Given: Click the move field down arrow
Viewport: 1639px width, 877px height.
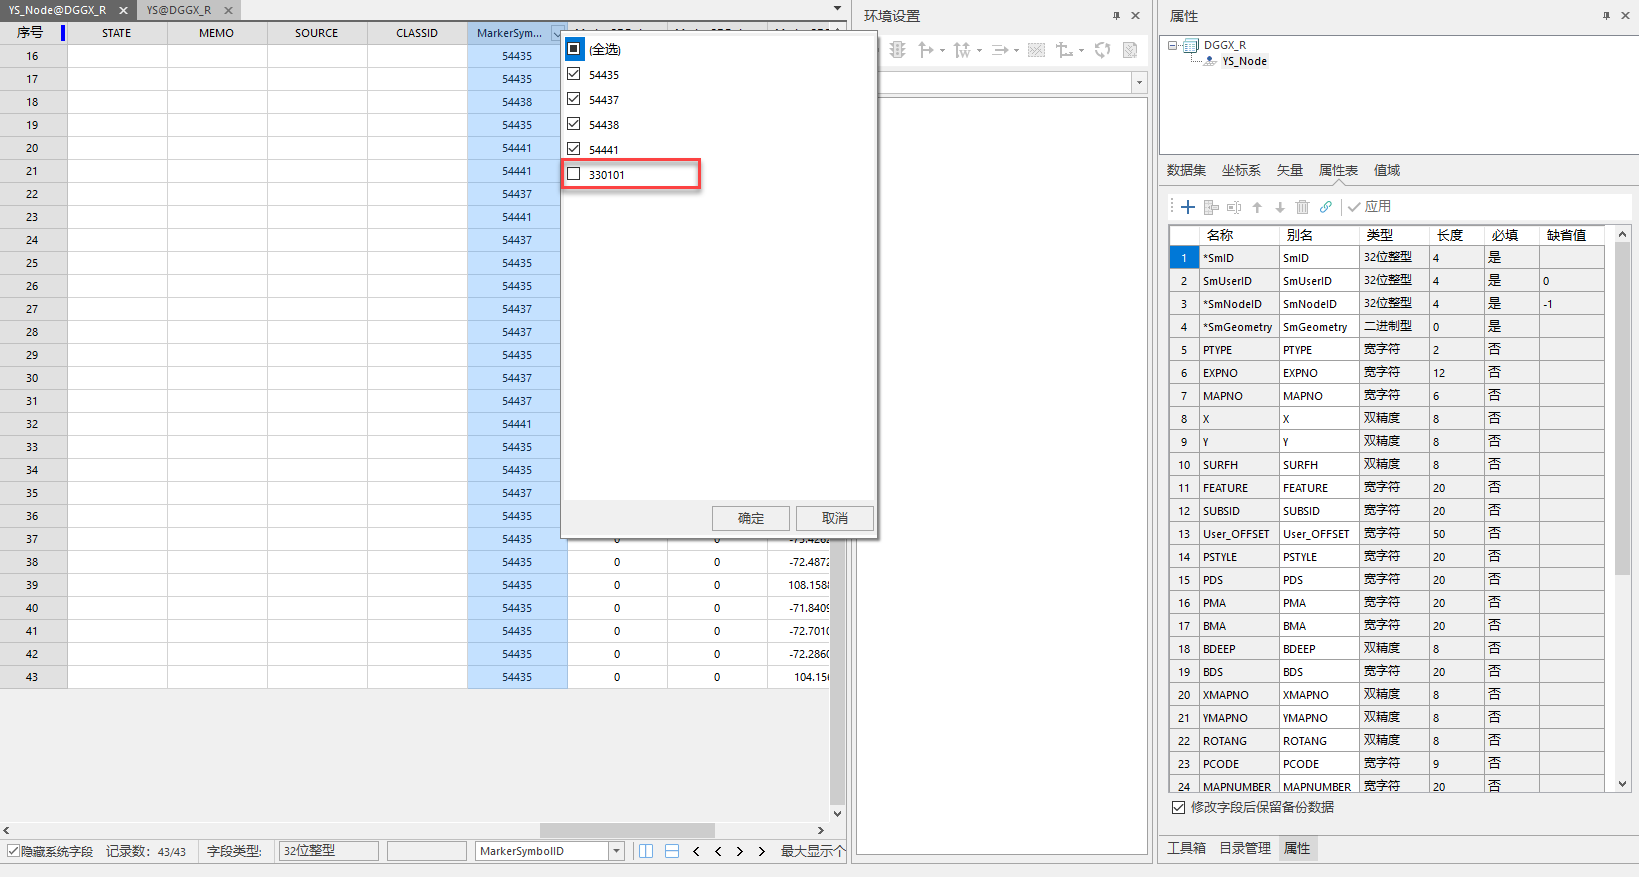Looking at the screenshot, I should pyautogui.click(x=1279, y=207).
